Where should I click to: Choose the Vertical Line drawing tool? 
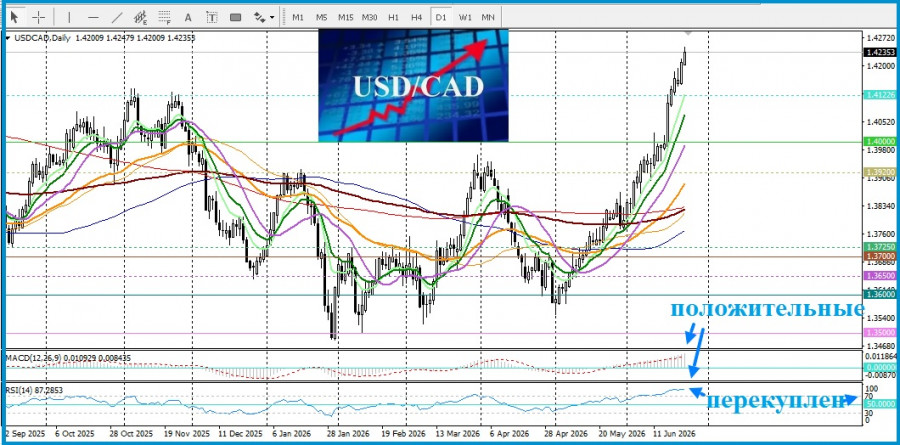pos(69,17)
